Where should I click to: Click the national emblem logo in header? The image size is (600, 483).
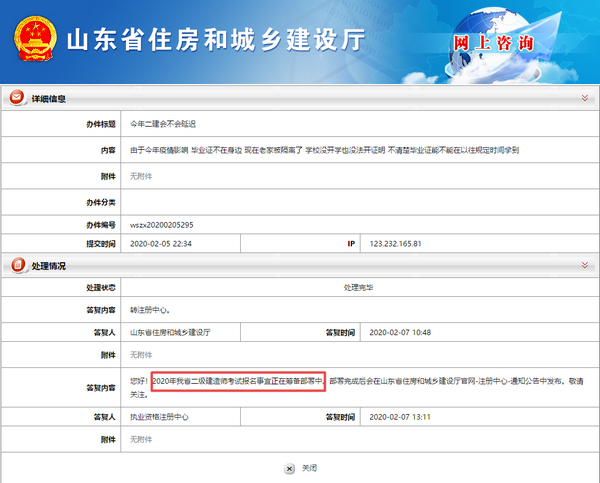33,40
